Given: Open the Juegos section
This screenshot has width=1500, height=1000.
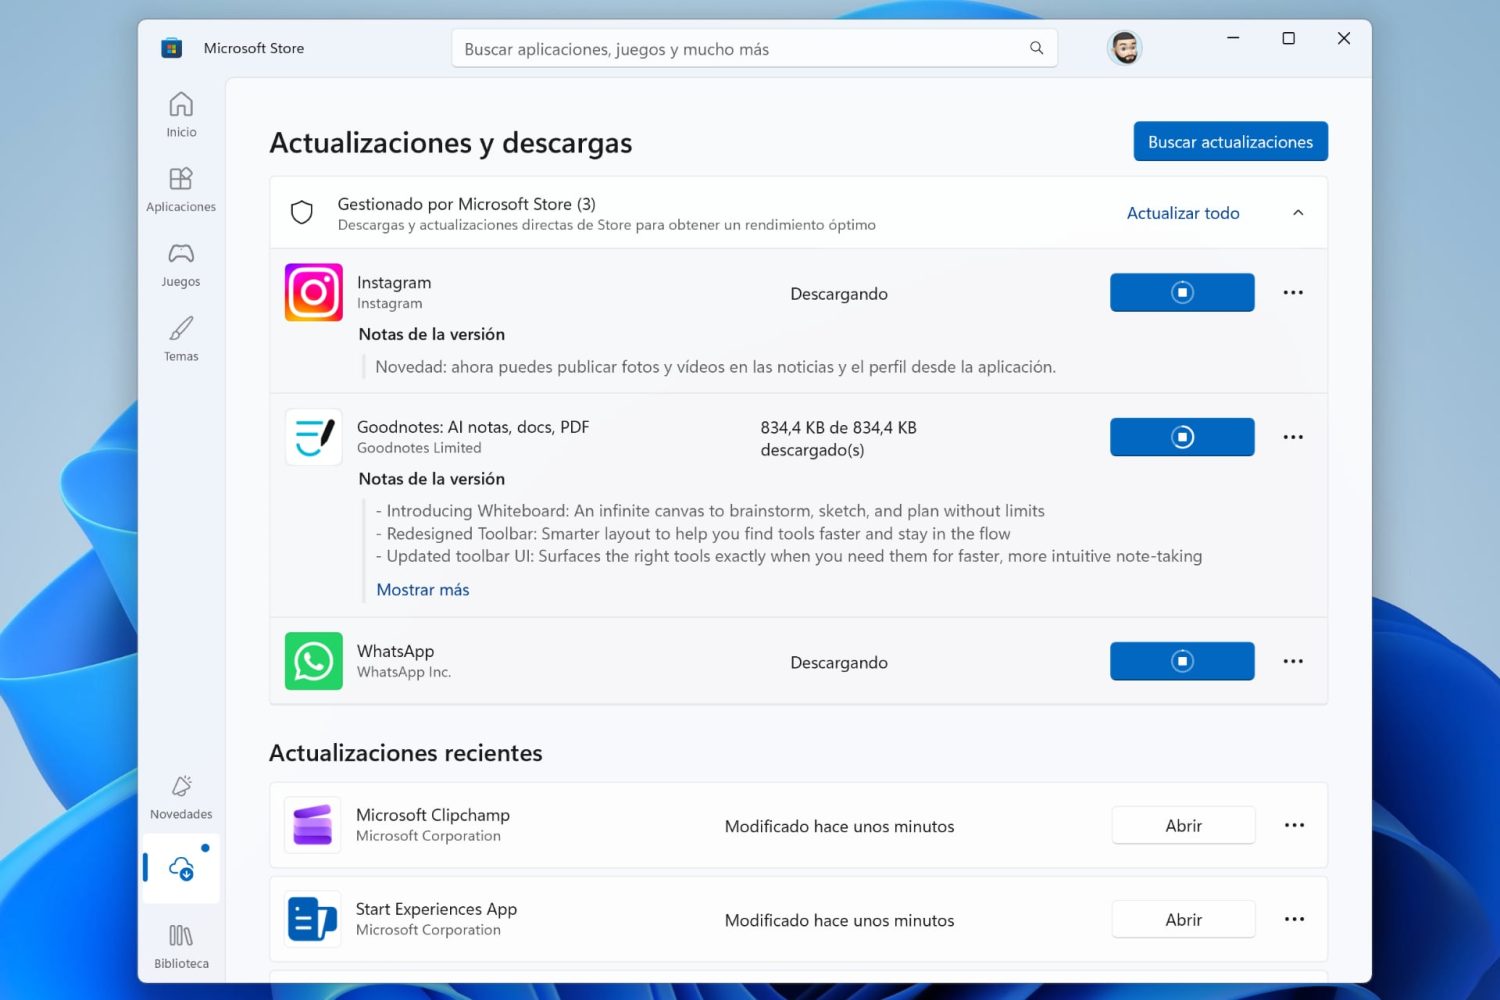Looking at the screenshot, I should tap(180, 263).
